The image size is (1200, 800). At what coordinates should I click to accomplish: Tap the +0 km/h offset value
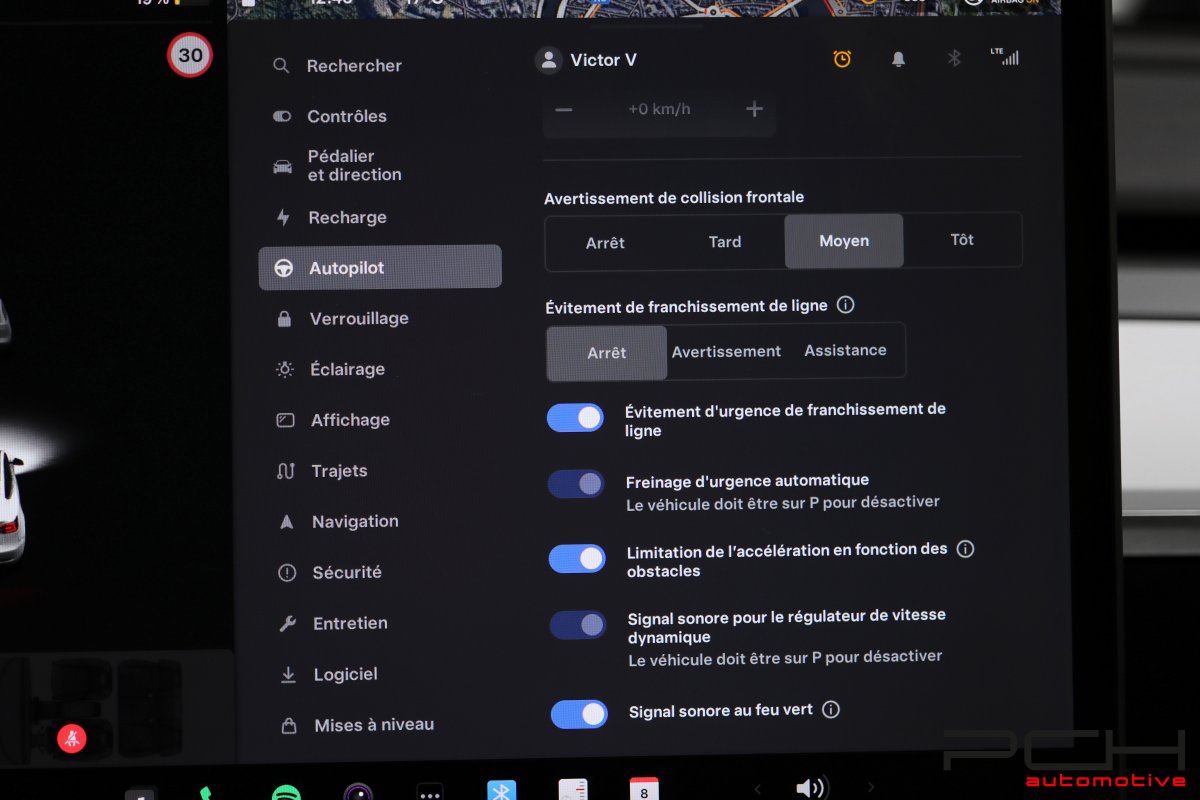coord(659,109)
